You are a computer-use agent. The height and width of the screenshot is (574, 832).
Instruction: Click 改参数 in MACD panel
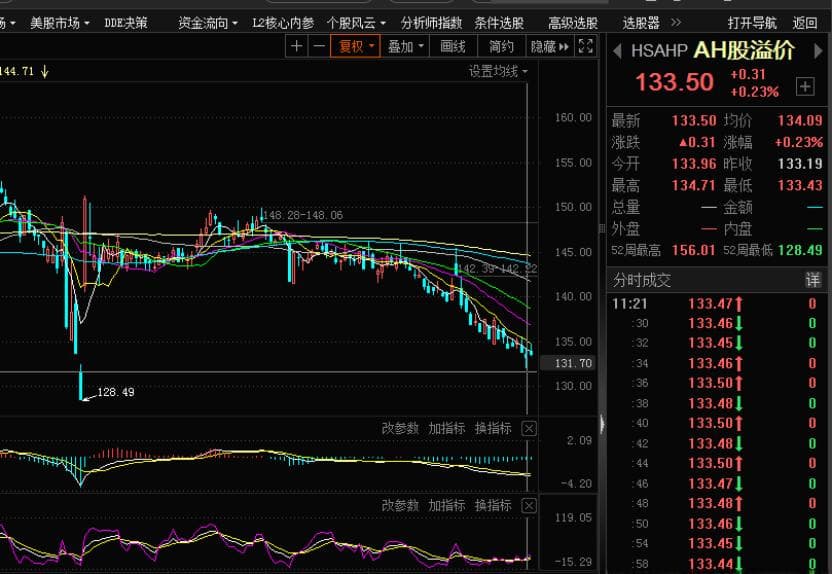pyautogui.click(x=400, y=428)
